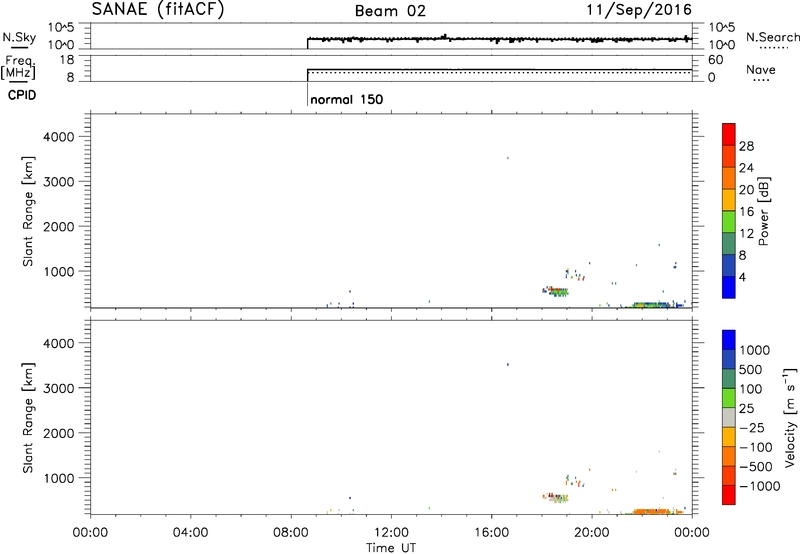The height and width of the screenshot is (554, 800).
Task: Click orange echo band after 21:00 in velocity panel
Action: click(652, 511)
